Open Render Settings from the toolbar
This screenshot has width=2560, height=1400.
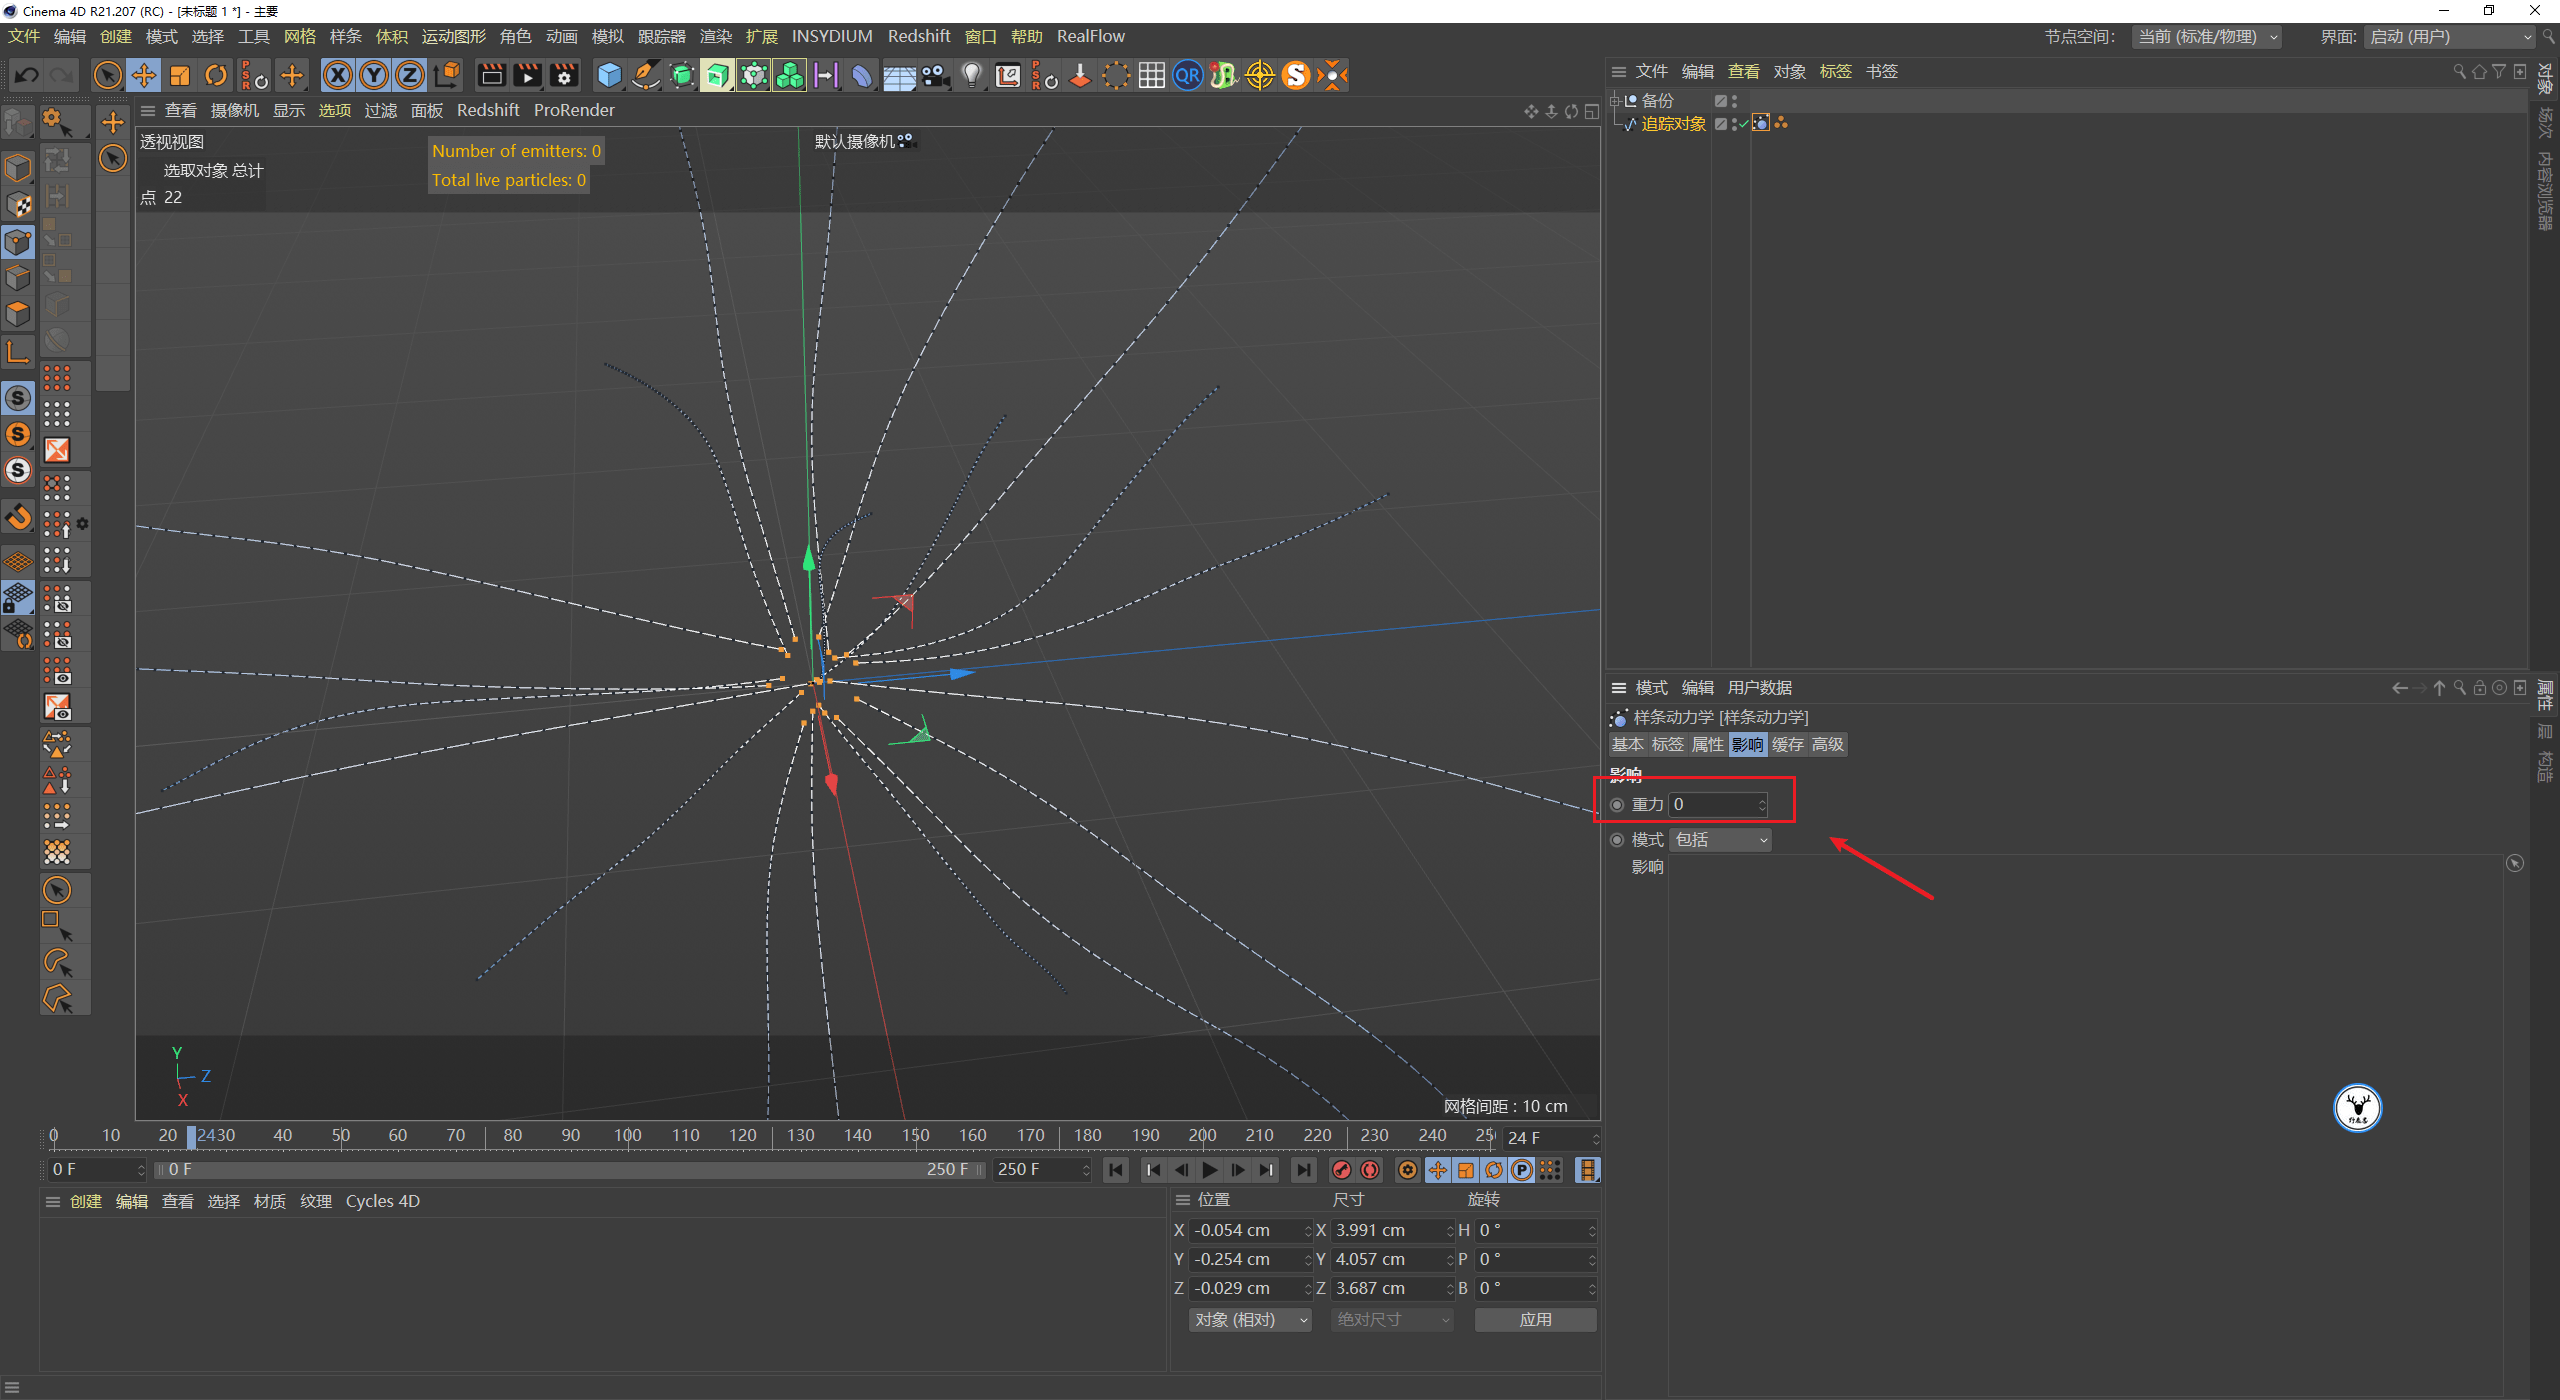coord(563,75)
